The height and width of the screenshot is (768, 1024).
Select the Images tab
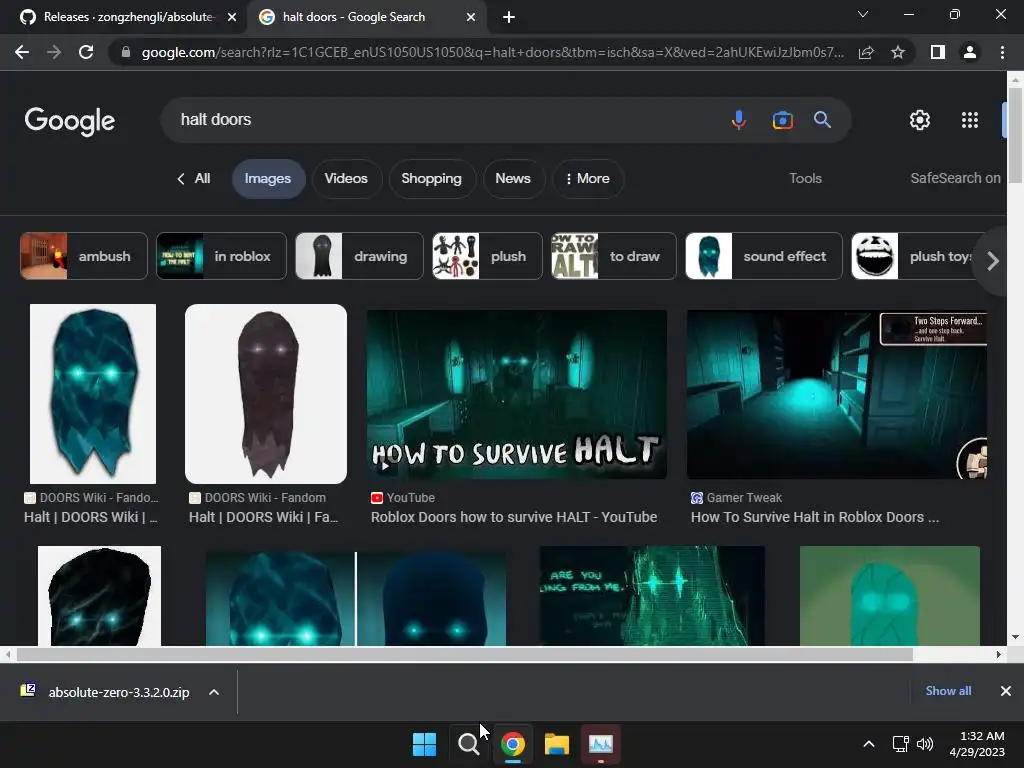click(x=268, y=178)
